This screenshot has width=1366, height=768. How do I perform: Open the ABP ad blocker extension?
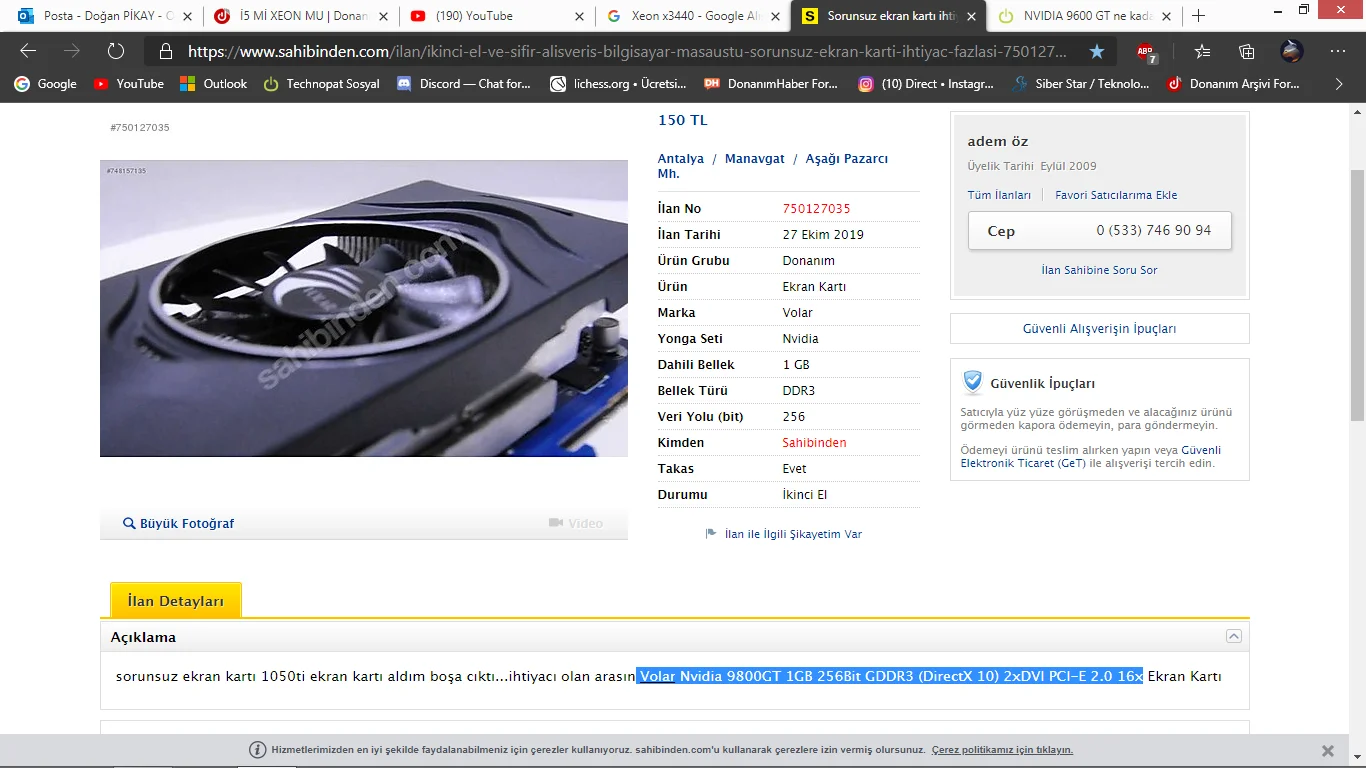[x=1147, y=52]
